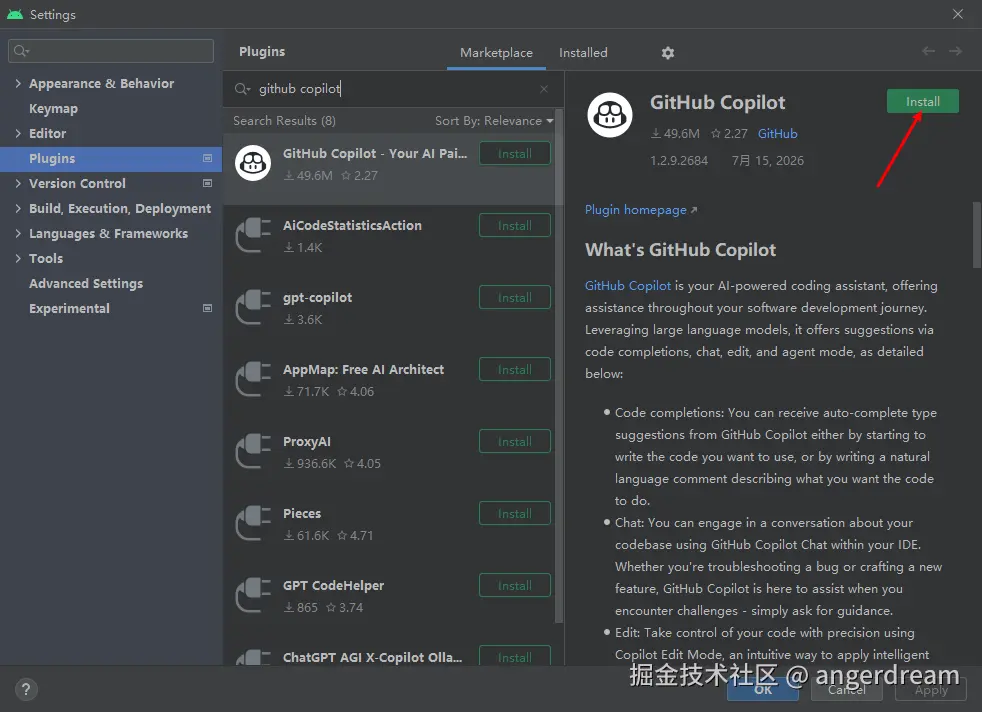
Task: Follow GitHub Copilot link in description
Action: point(628,286)
